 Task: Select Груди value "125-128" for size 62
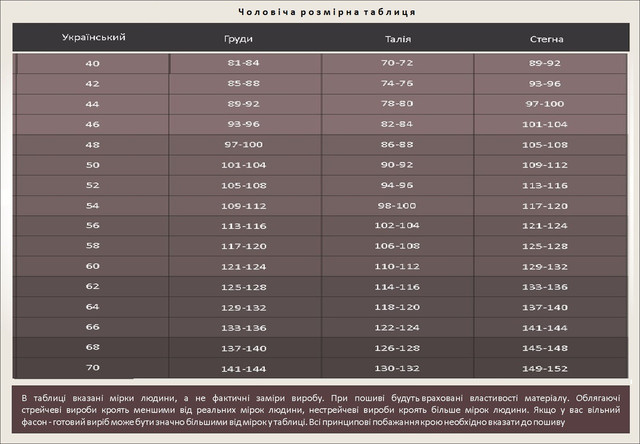(244, 287)
